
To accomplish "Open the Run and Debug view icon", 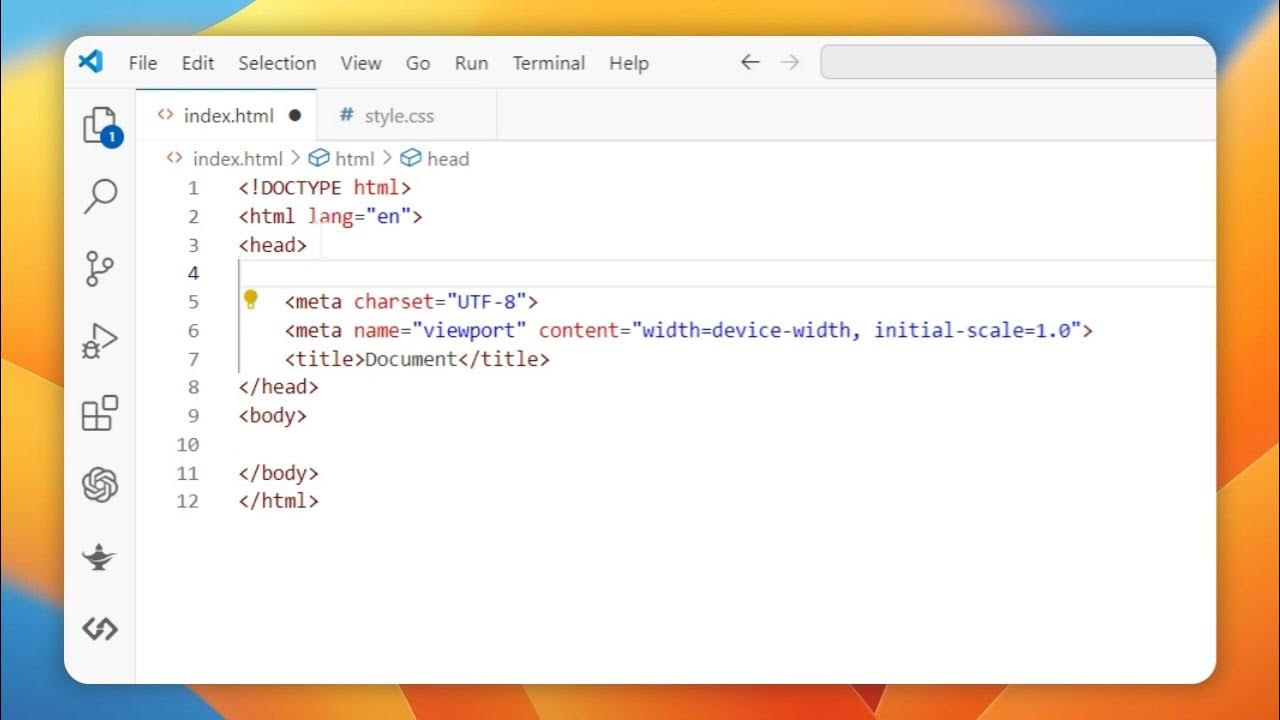I will coord(100,341).
